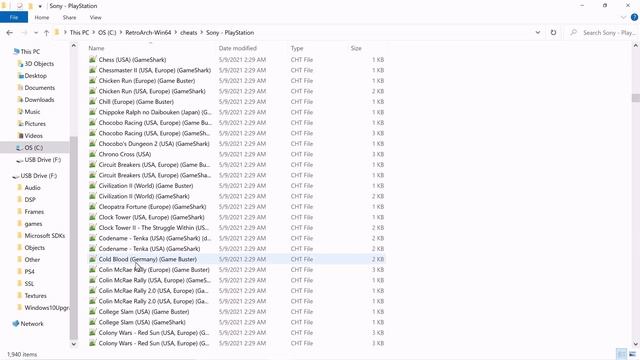The height and width of the screenshot is (360, 640).
Task: Switch to the Share ribbon tab
Action: point(69,18)
